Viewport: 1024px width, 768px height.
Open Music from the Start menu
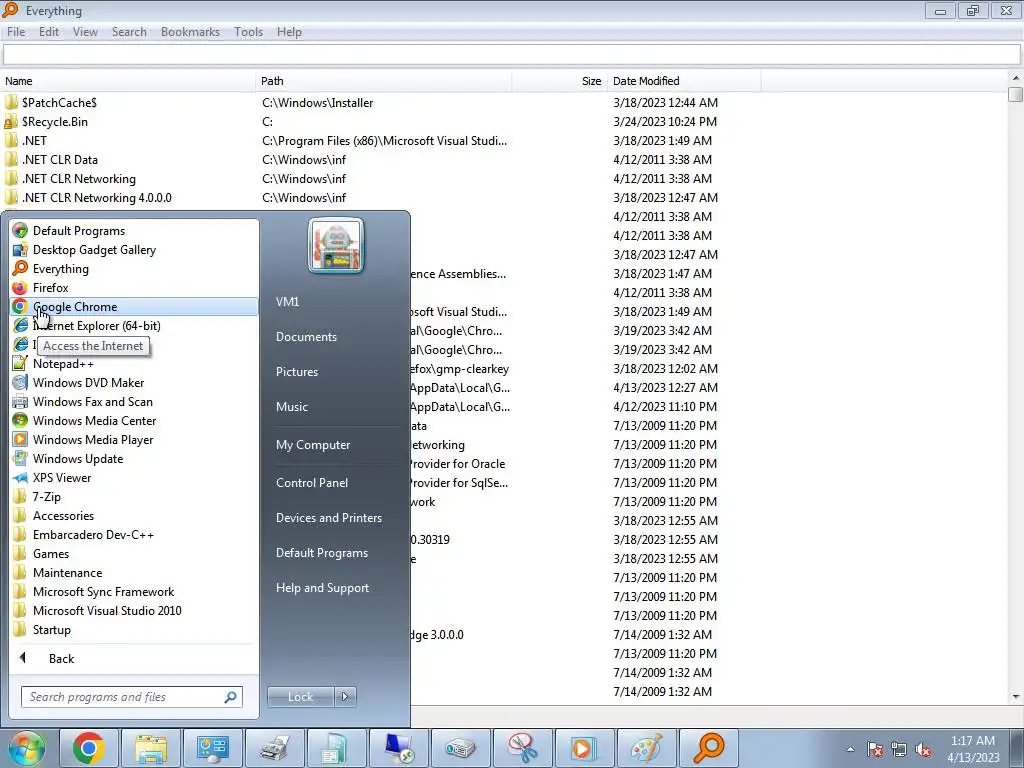(291, 406)
